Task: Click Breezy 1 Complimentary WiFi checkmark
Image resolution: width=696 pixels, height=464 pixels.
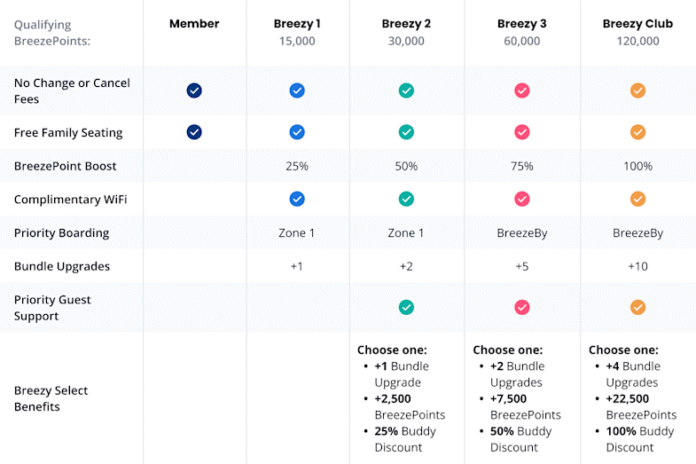Action: (297, 199)
